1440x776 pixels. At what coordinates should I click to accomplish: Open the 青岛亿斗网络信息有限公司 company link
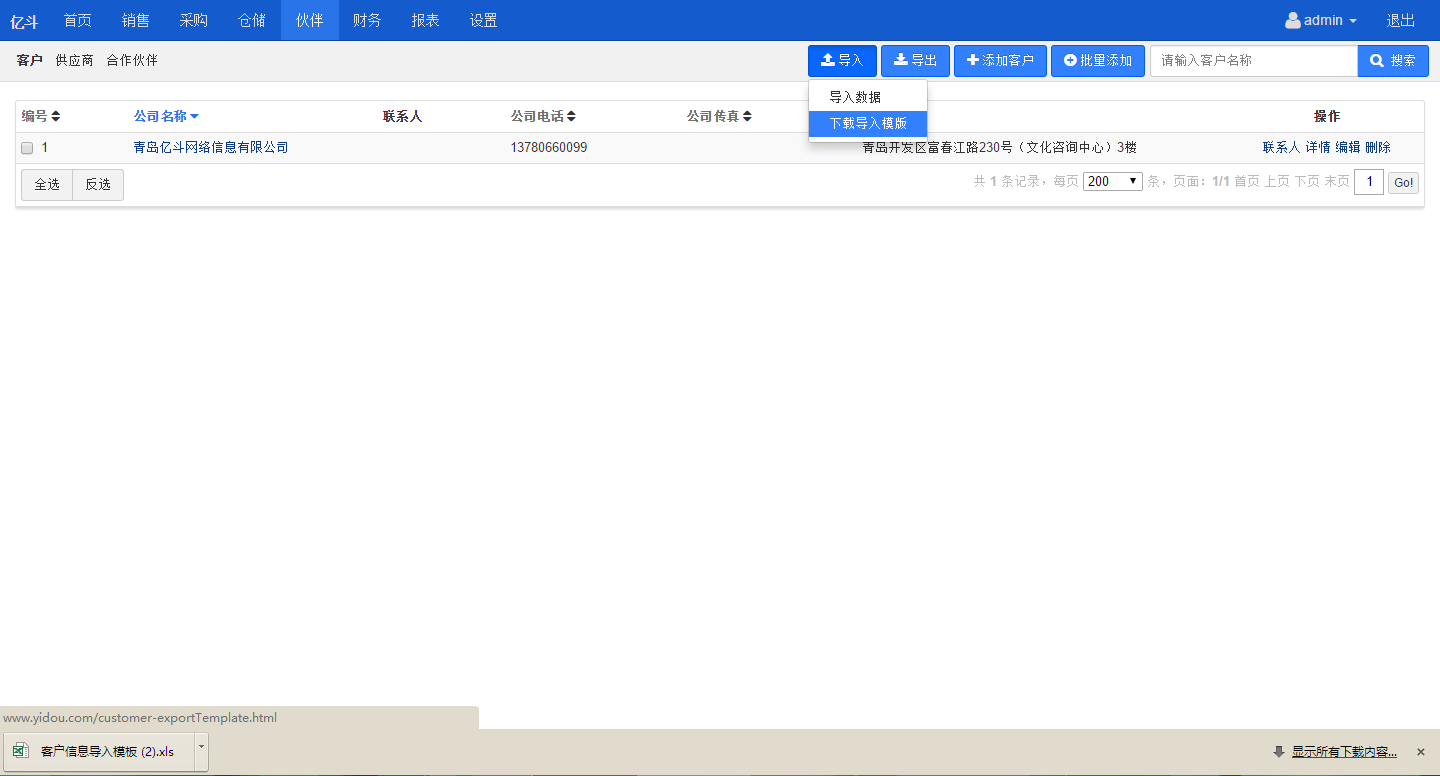tap(211, 148)
